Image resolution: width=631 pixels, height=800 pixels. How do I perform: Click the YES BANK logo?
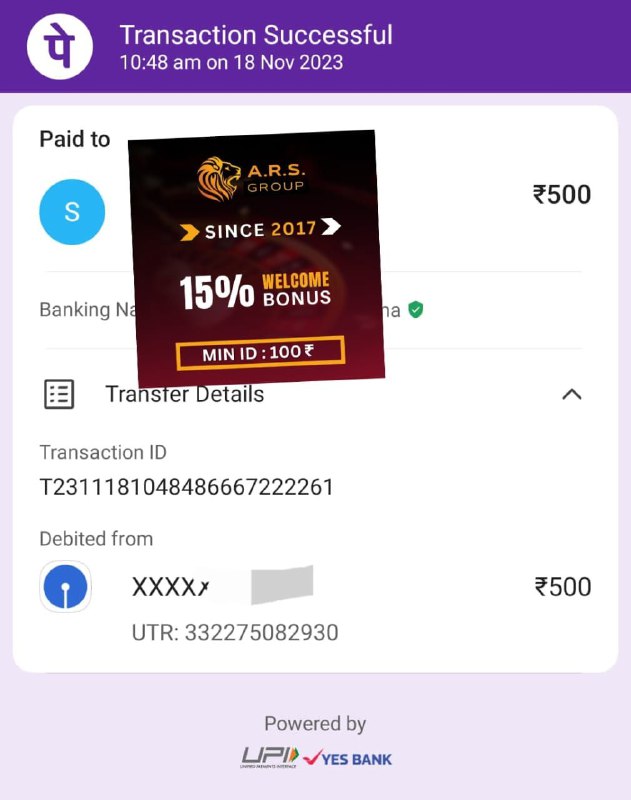click(347, 759)
